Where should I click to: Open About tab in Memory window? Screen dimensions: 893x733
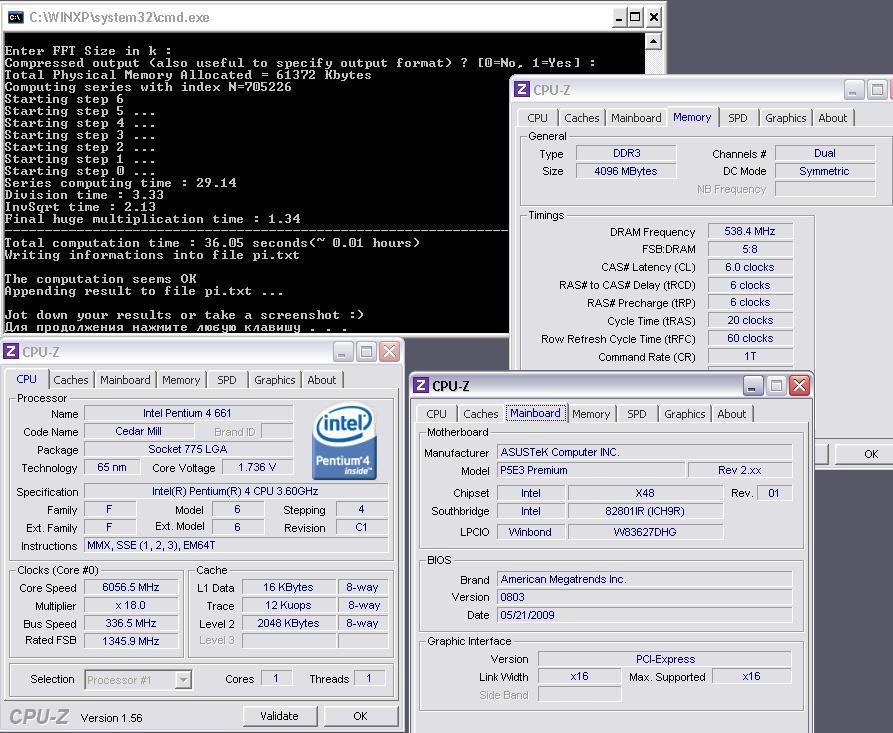pyautogui.click(x=833, y=118)
